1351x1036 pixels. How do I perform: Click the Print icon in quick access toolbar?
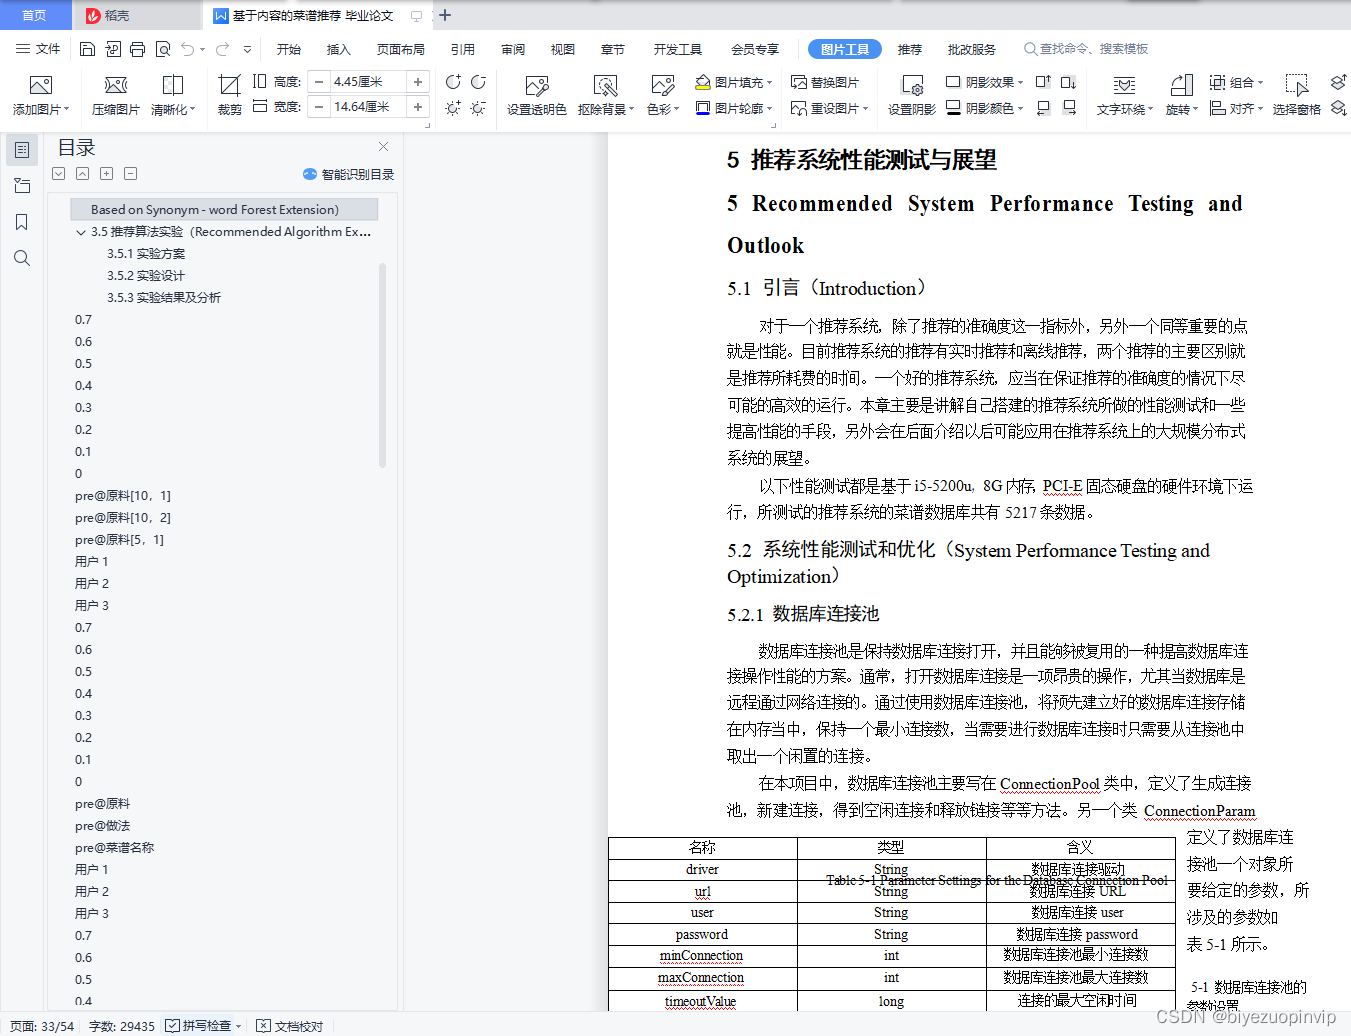tap(137, 49)
